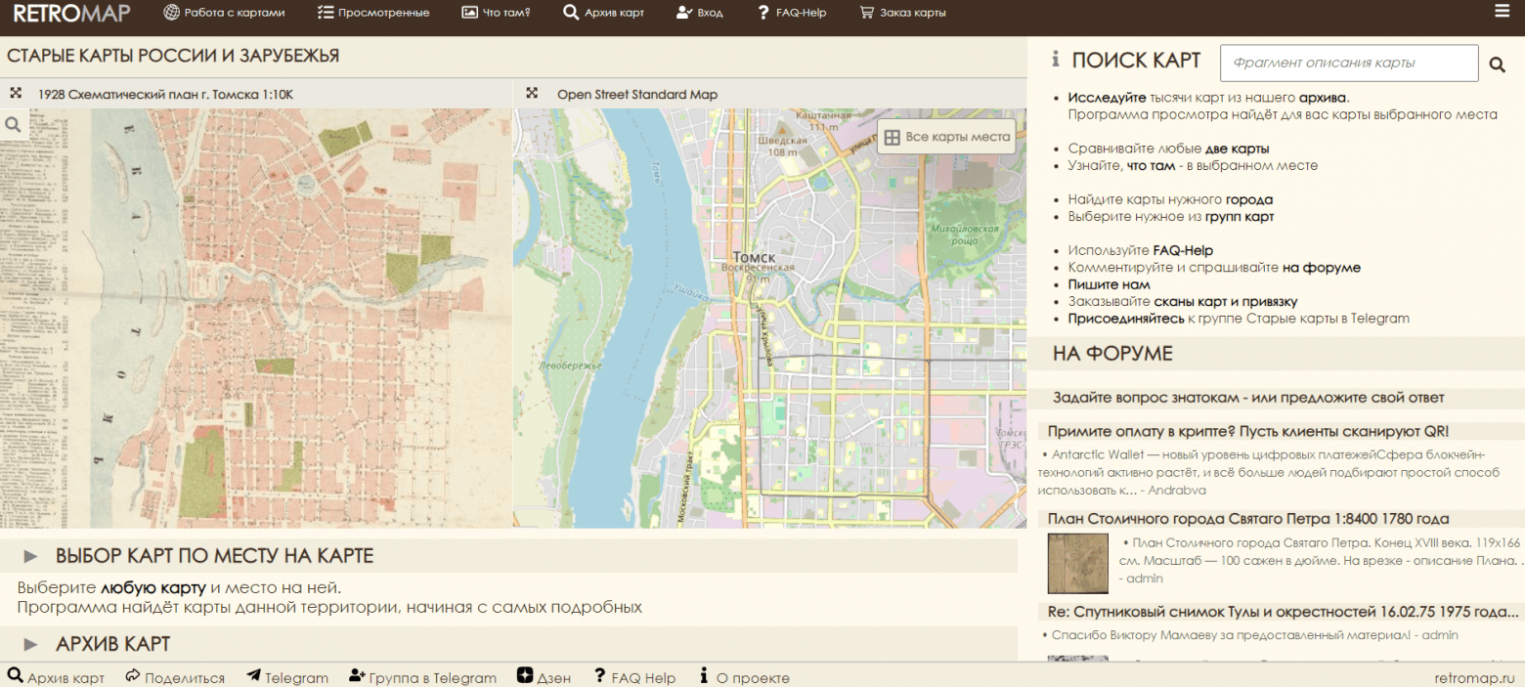
Task: Open the План Столичного города thumbnail
Action: (1078, 564)
